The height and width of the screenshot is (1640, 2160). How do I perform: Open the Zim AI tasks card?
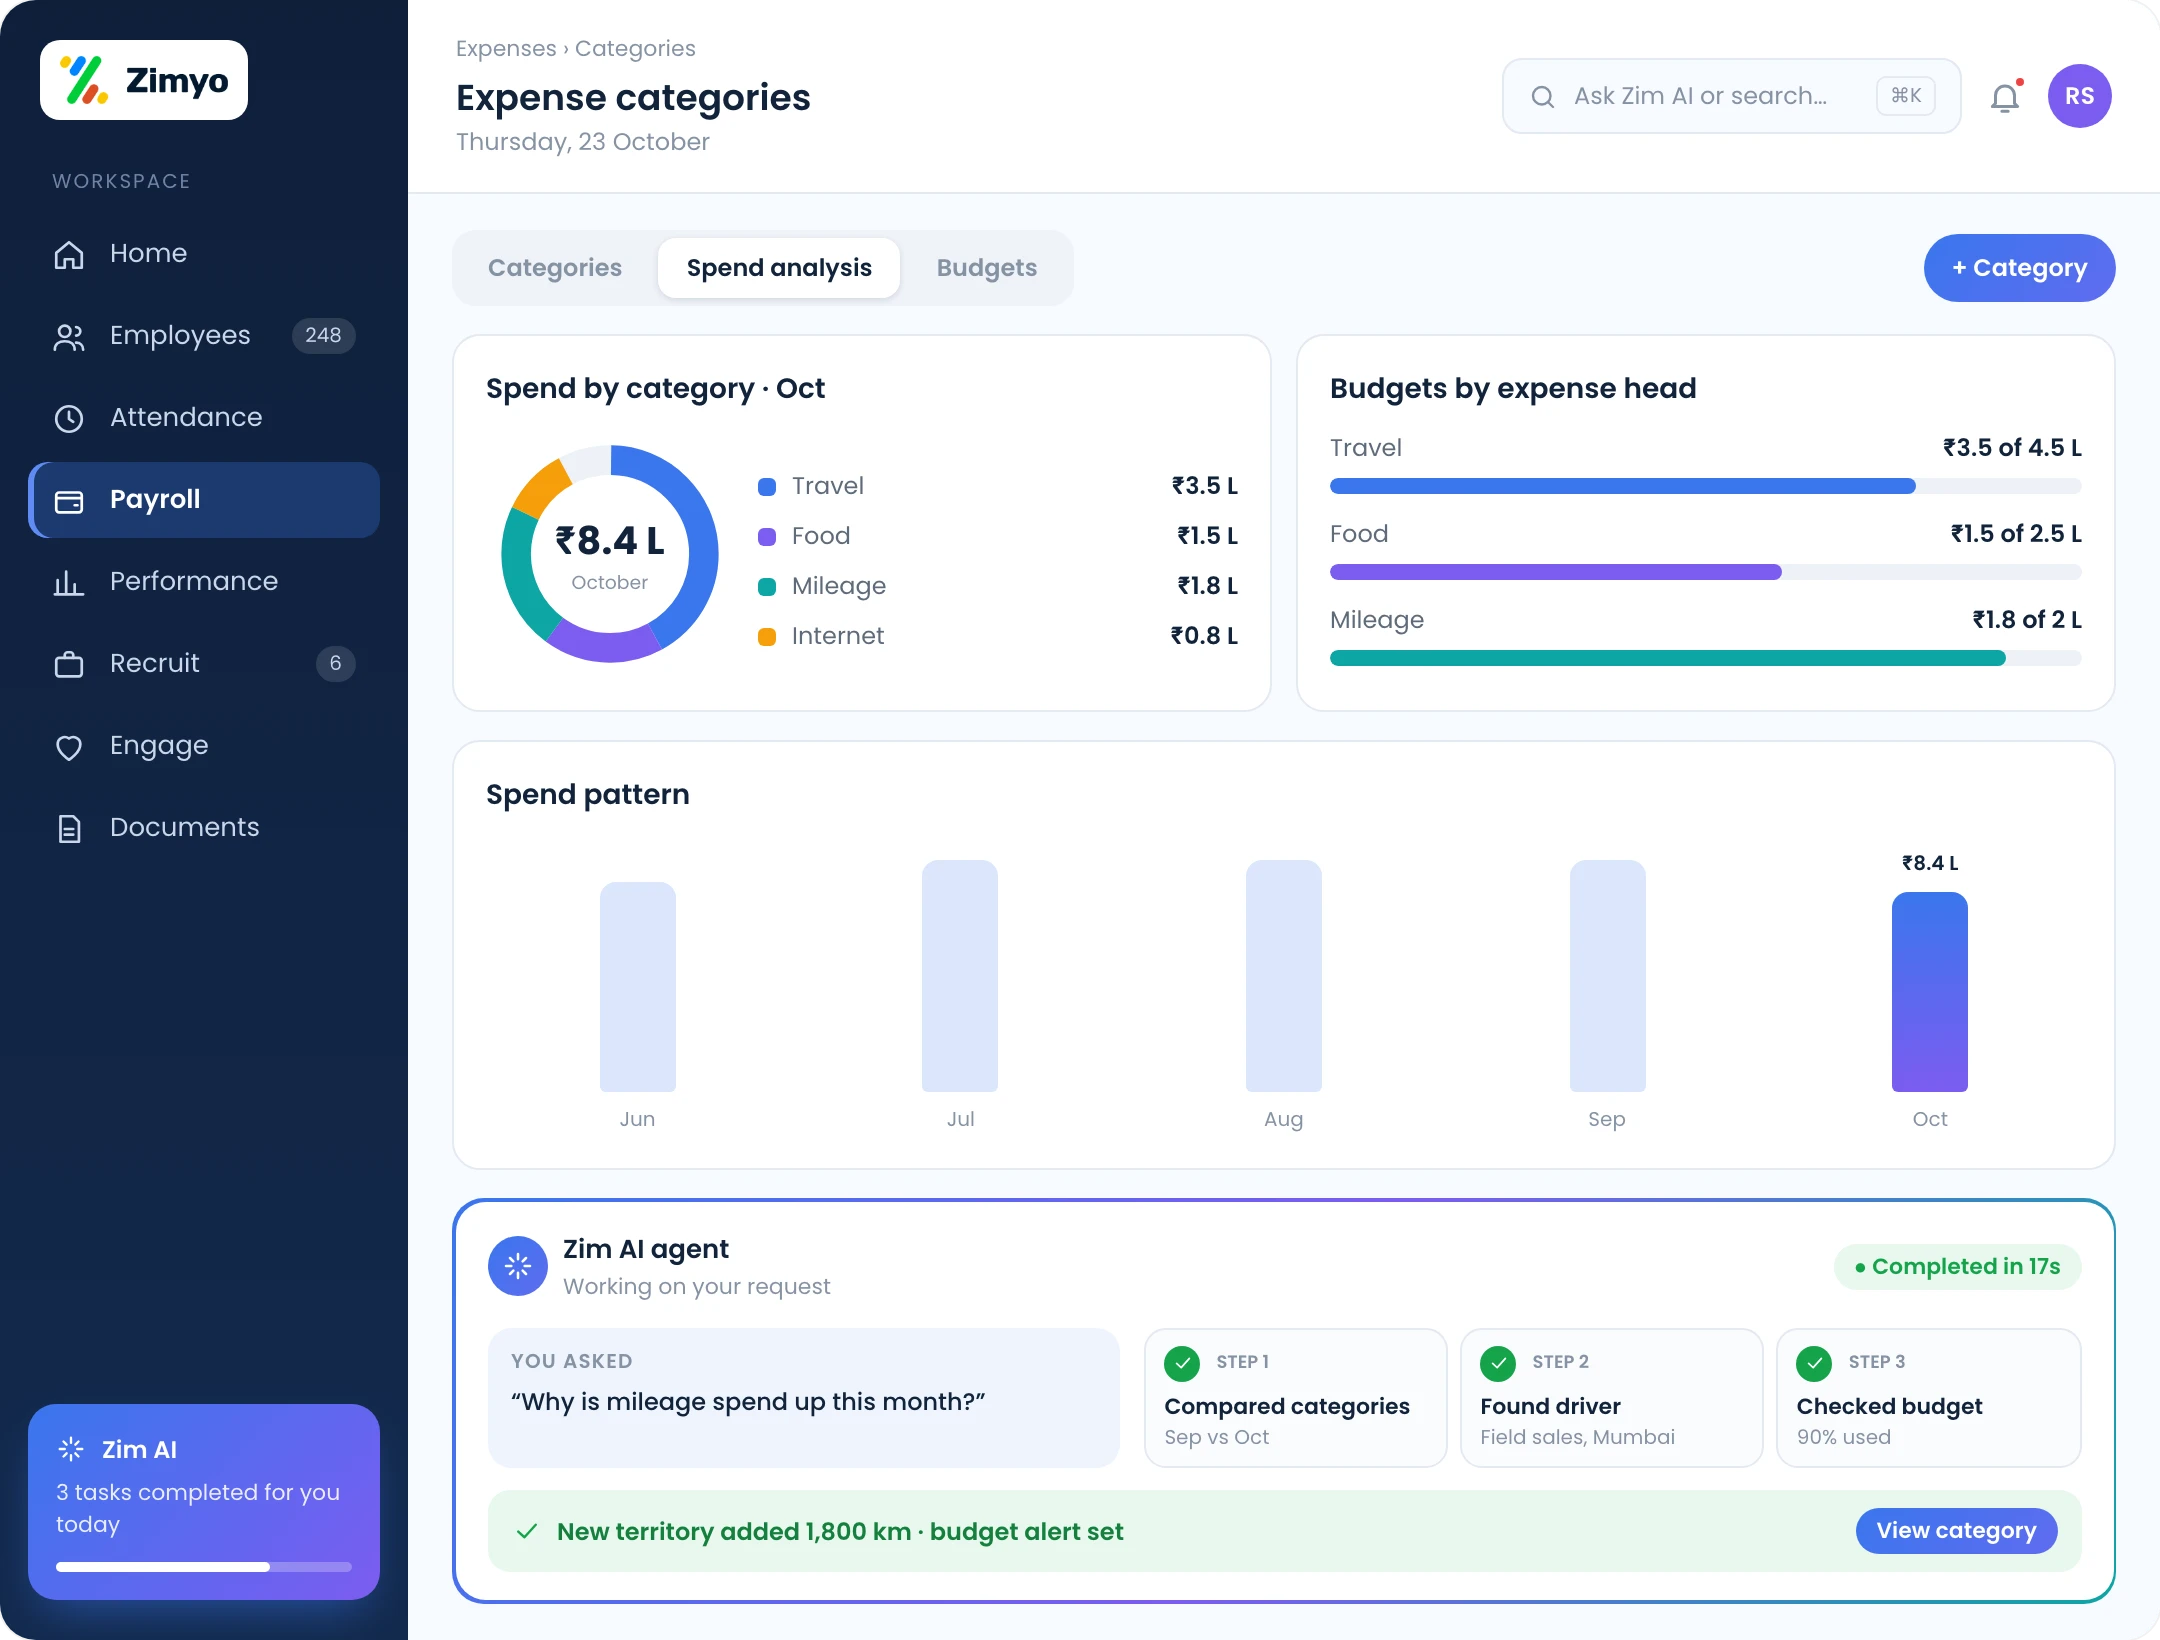(204, 1502)
